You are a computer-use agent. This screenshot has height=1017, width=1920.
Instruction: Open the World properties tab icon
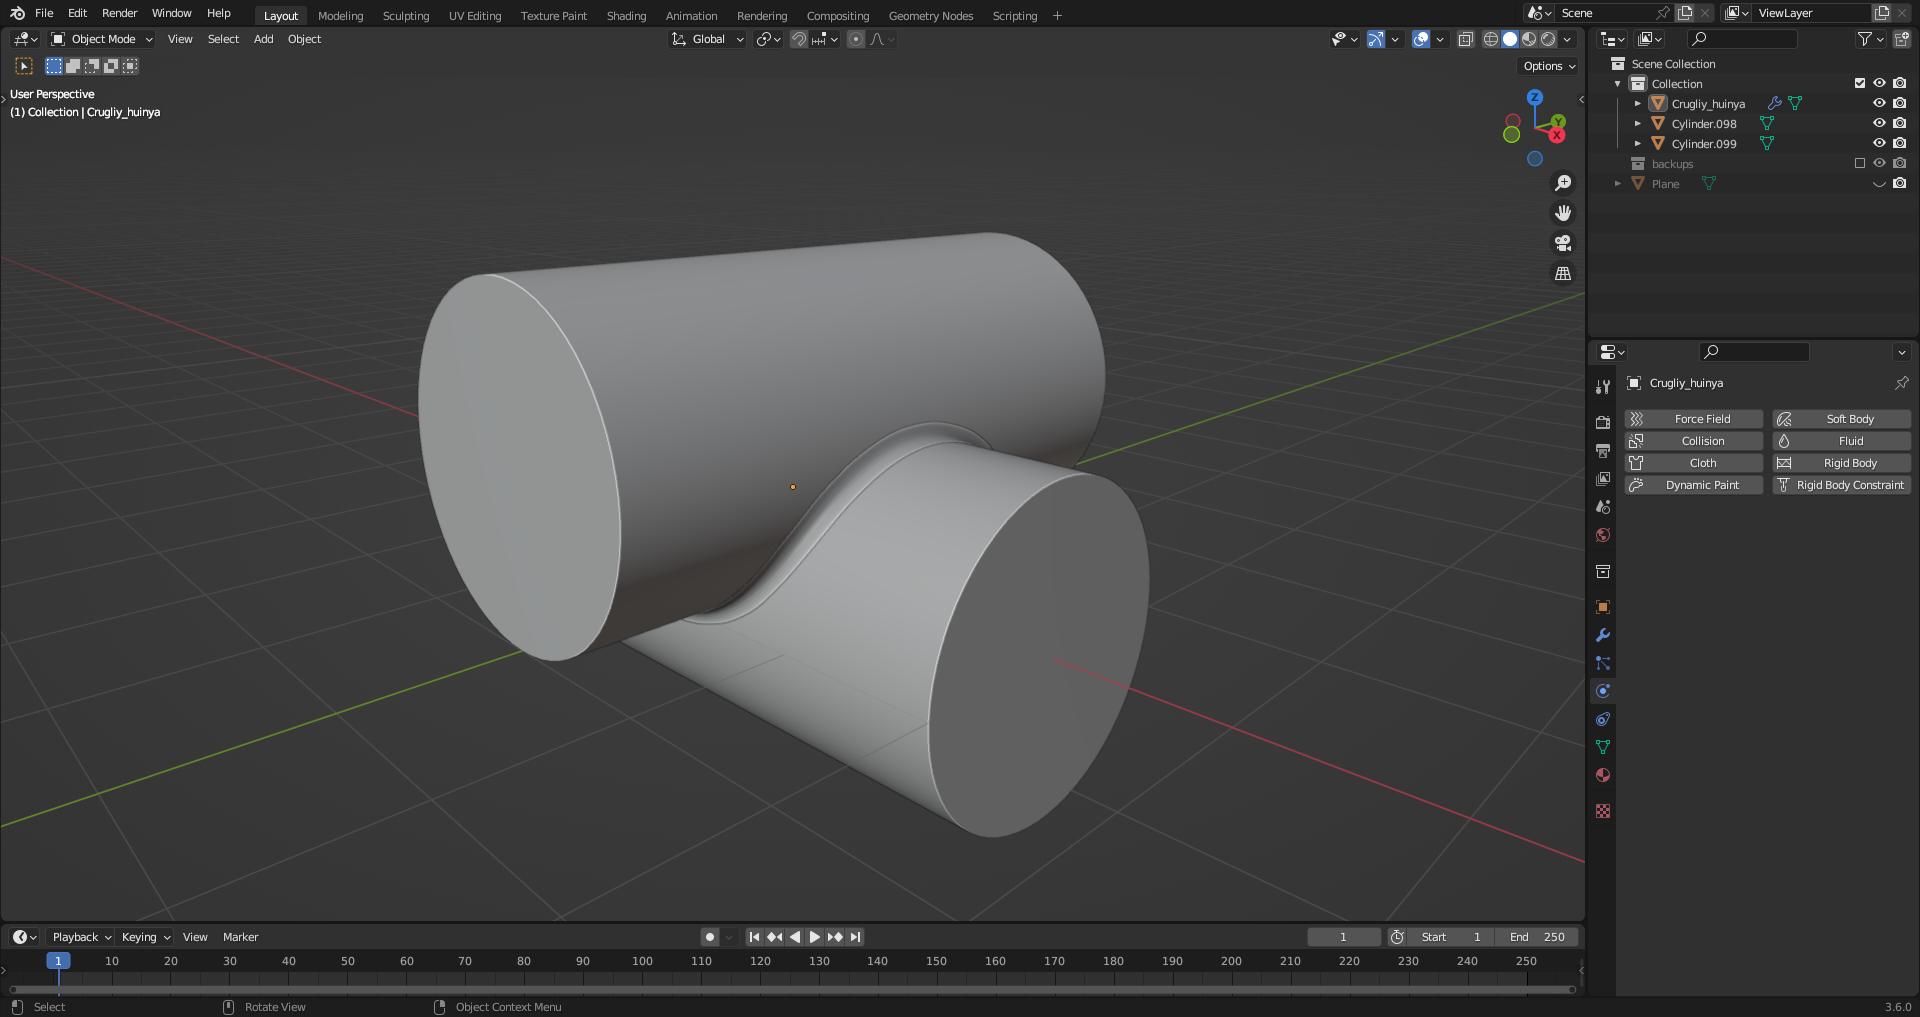[1603, 535]
